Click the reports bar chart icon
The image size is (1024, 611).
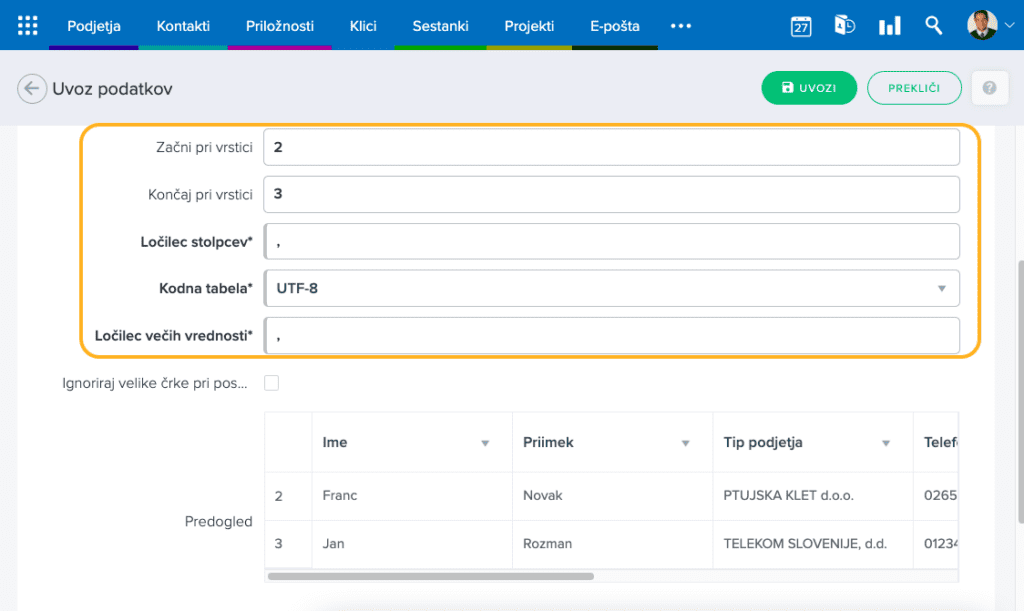[889, 26]
